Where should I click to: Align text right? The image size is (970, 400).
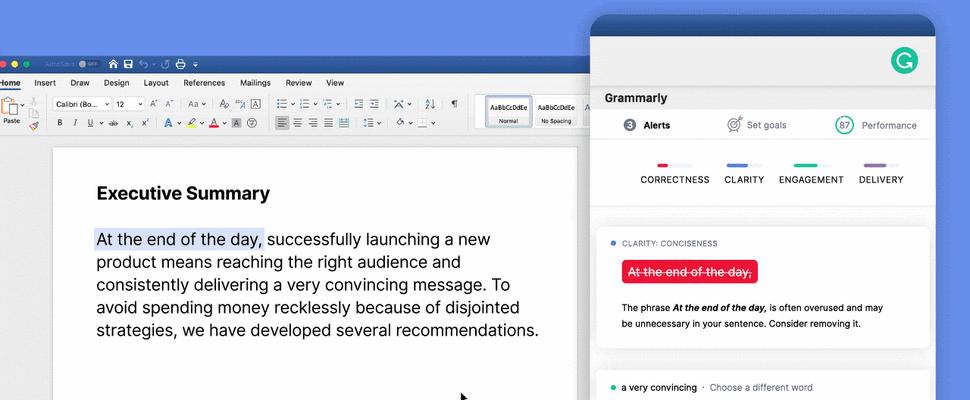tap(313, 123)
